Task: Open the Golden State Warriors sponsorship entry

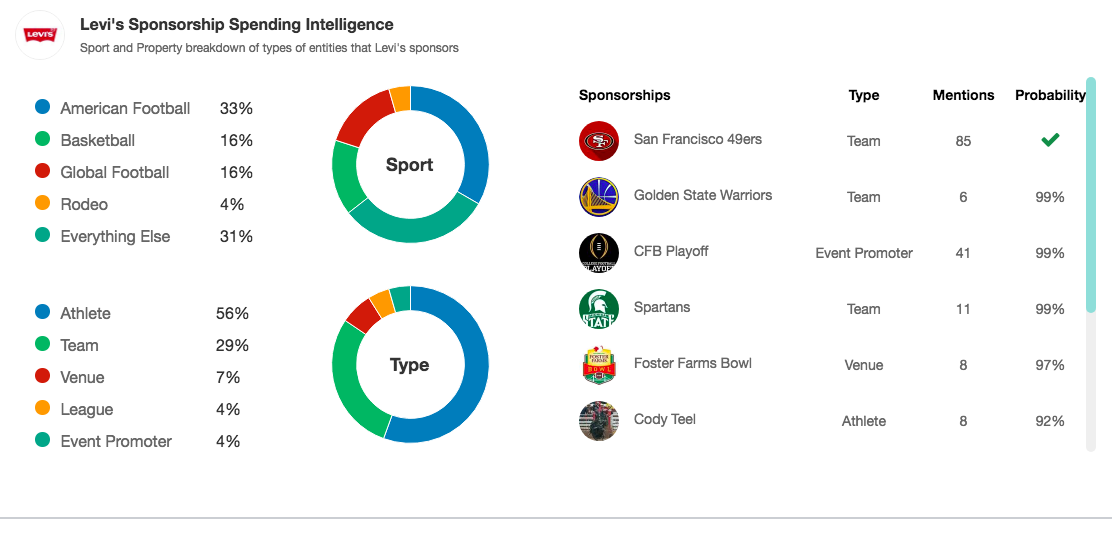Action: (703, 195)
